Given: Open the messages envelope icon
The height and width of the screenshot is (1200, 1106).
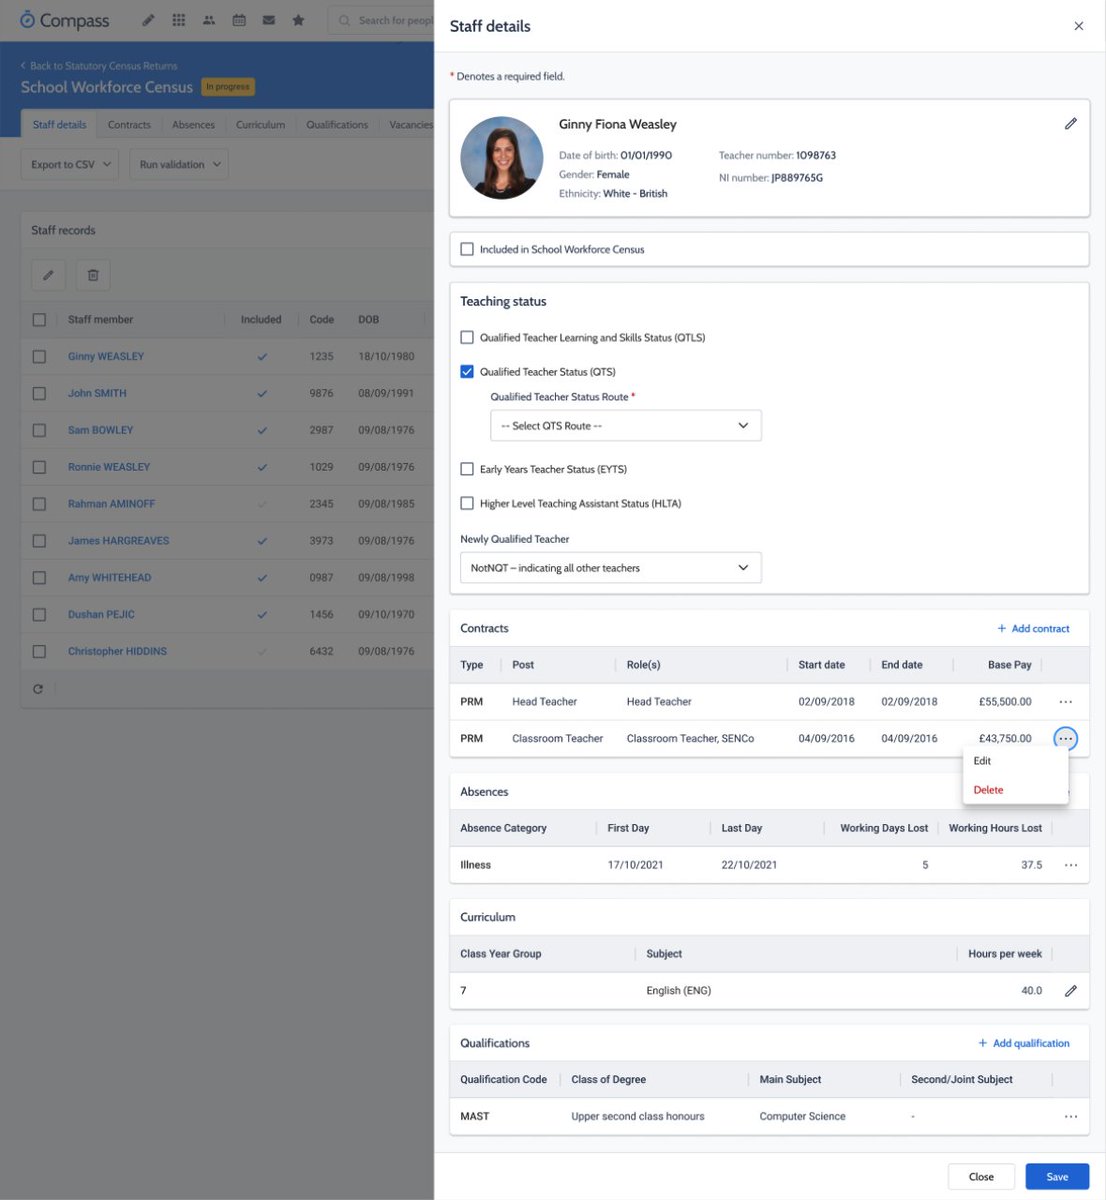Looking at the screenshot, I should [x=268, y=19].
